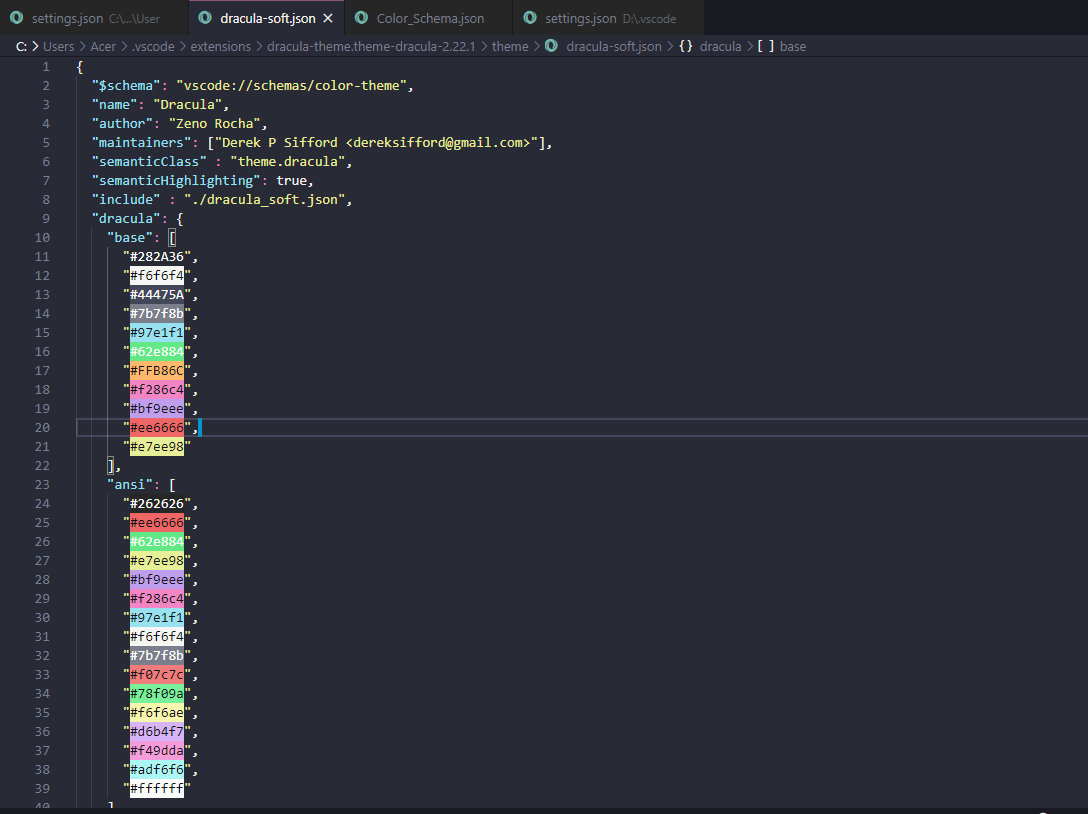Click line number 20 in gutter

(42, 427)
